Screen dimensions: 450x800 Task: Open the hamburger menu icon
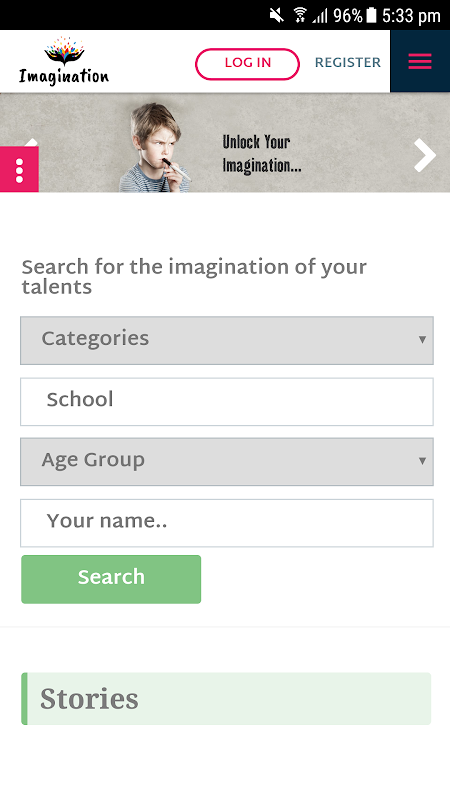tap(420, 62)
